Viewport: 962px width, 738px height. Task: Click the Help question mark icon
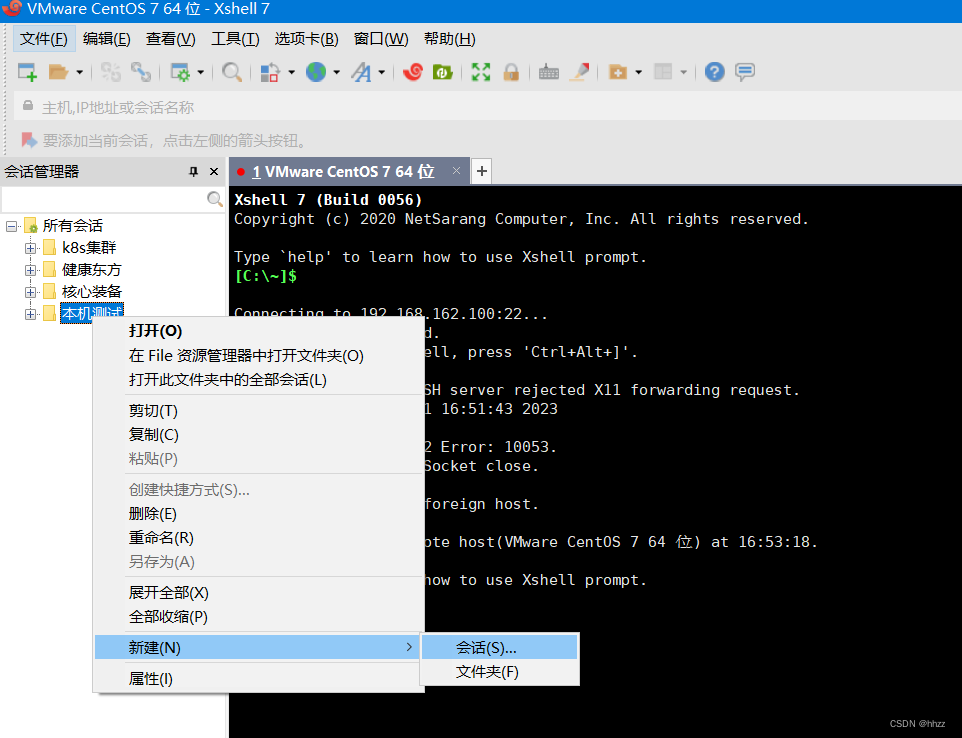pyautogui.click(x=714, y=71)
